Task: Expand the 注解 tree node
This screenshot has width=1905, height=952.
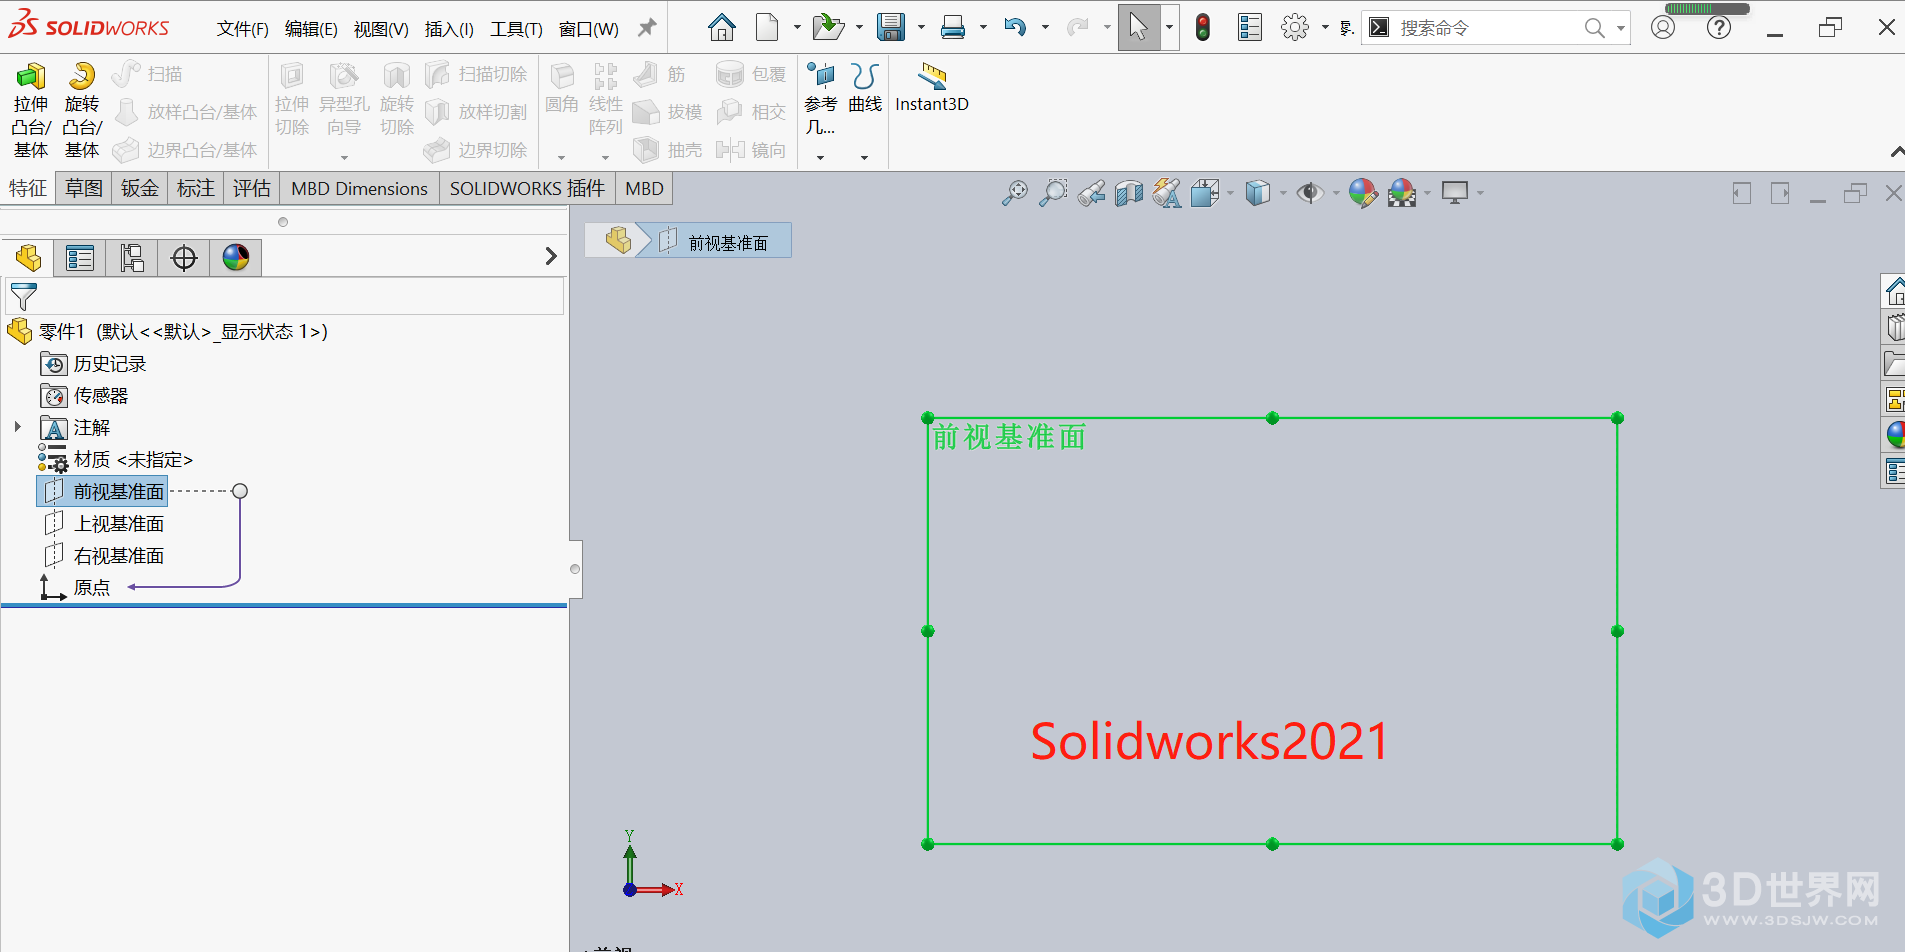Action: tap(17, 427)
